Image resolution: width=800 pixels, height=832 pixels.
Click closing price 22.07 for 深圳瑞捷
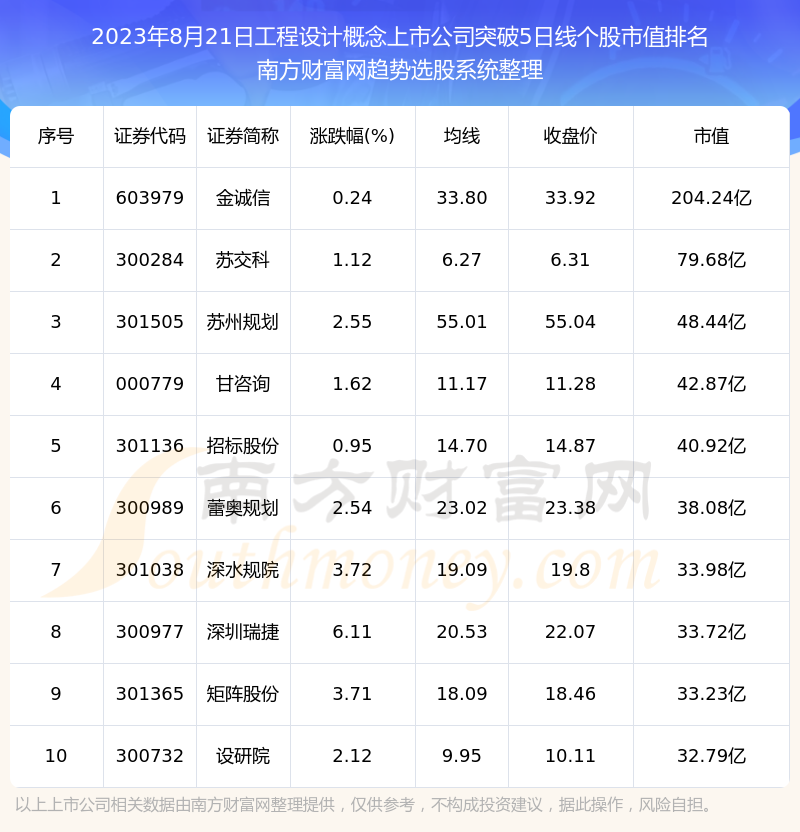570,632
